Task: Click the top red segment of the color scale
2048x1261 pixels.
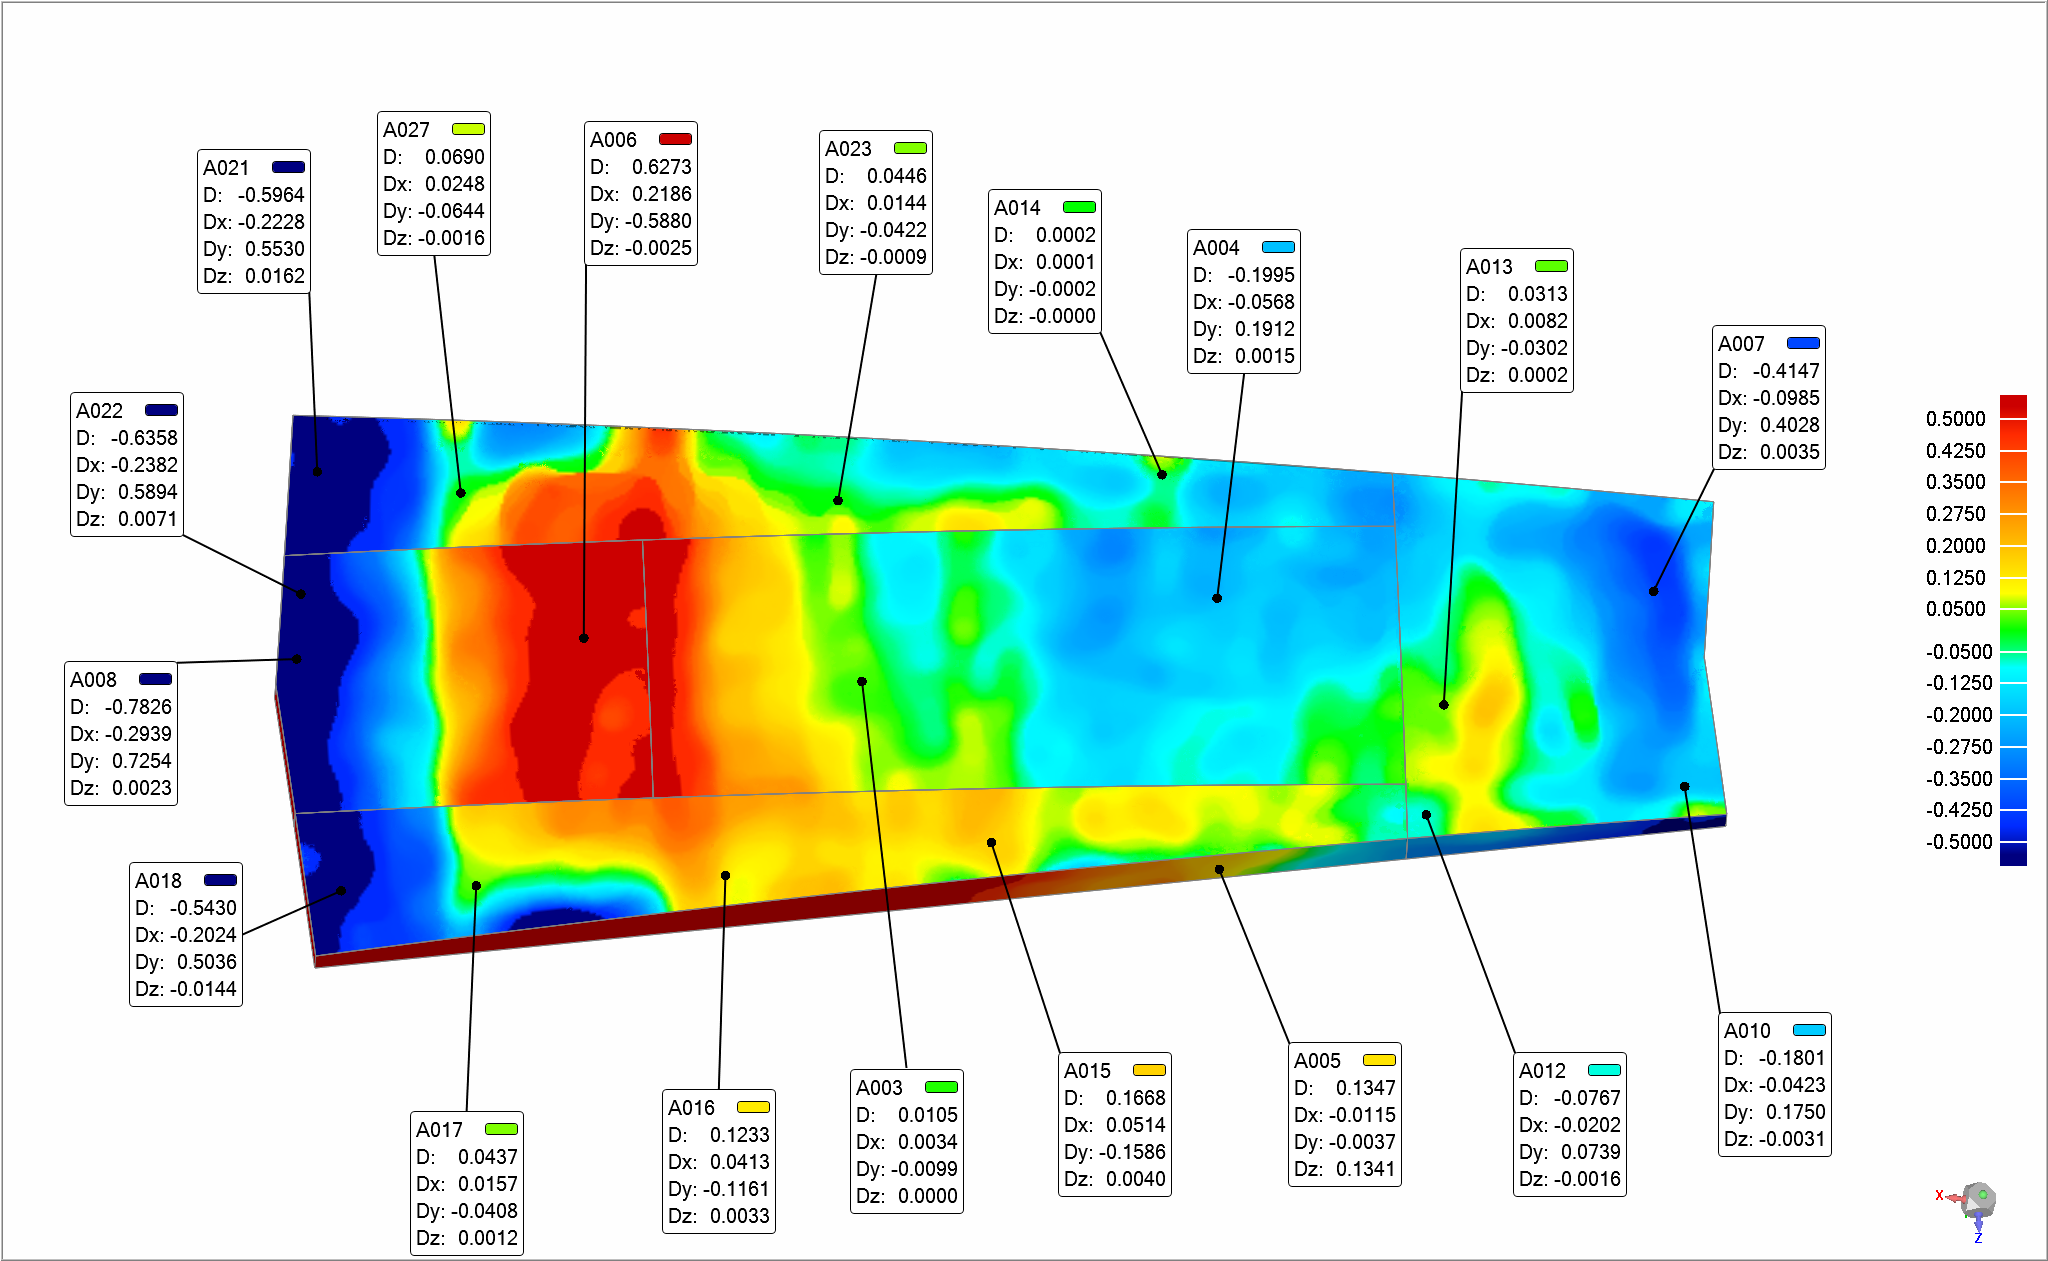Action: 2013,406
